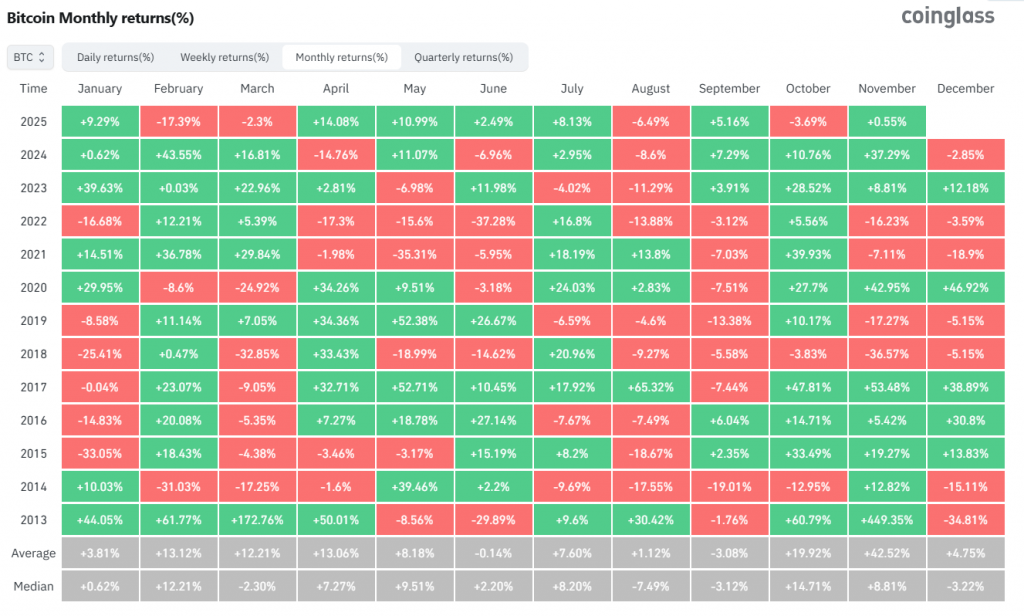
Task: Switch to the Weekly returns(%) tab
Action: tap(224, 57)
